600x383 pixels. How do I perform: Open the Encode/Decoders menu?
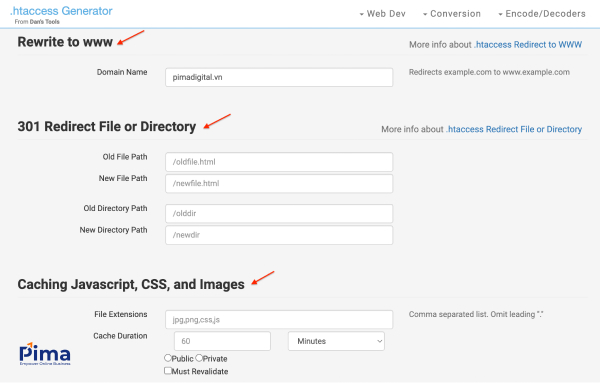pos(541,14)
